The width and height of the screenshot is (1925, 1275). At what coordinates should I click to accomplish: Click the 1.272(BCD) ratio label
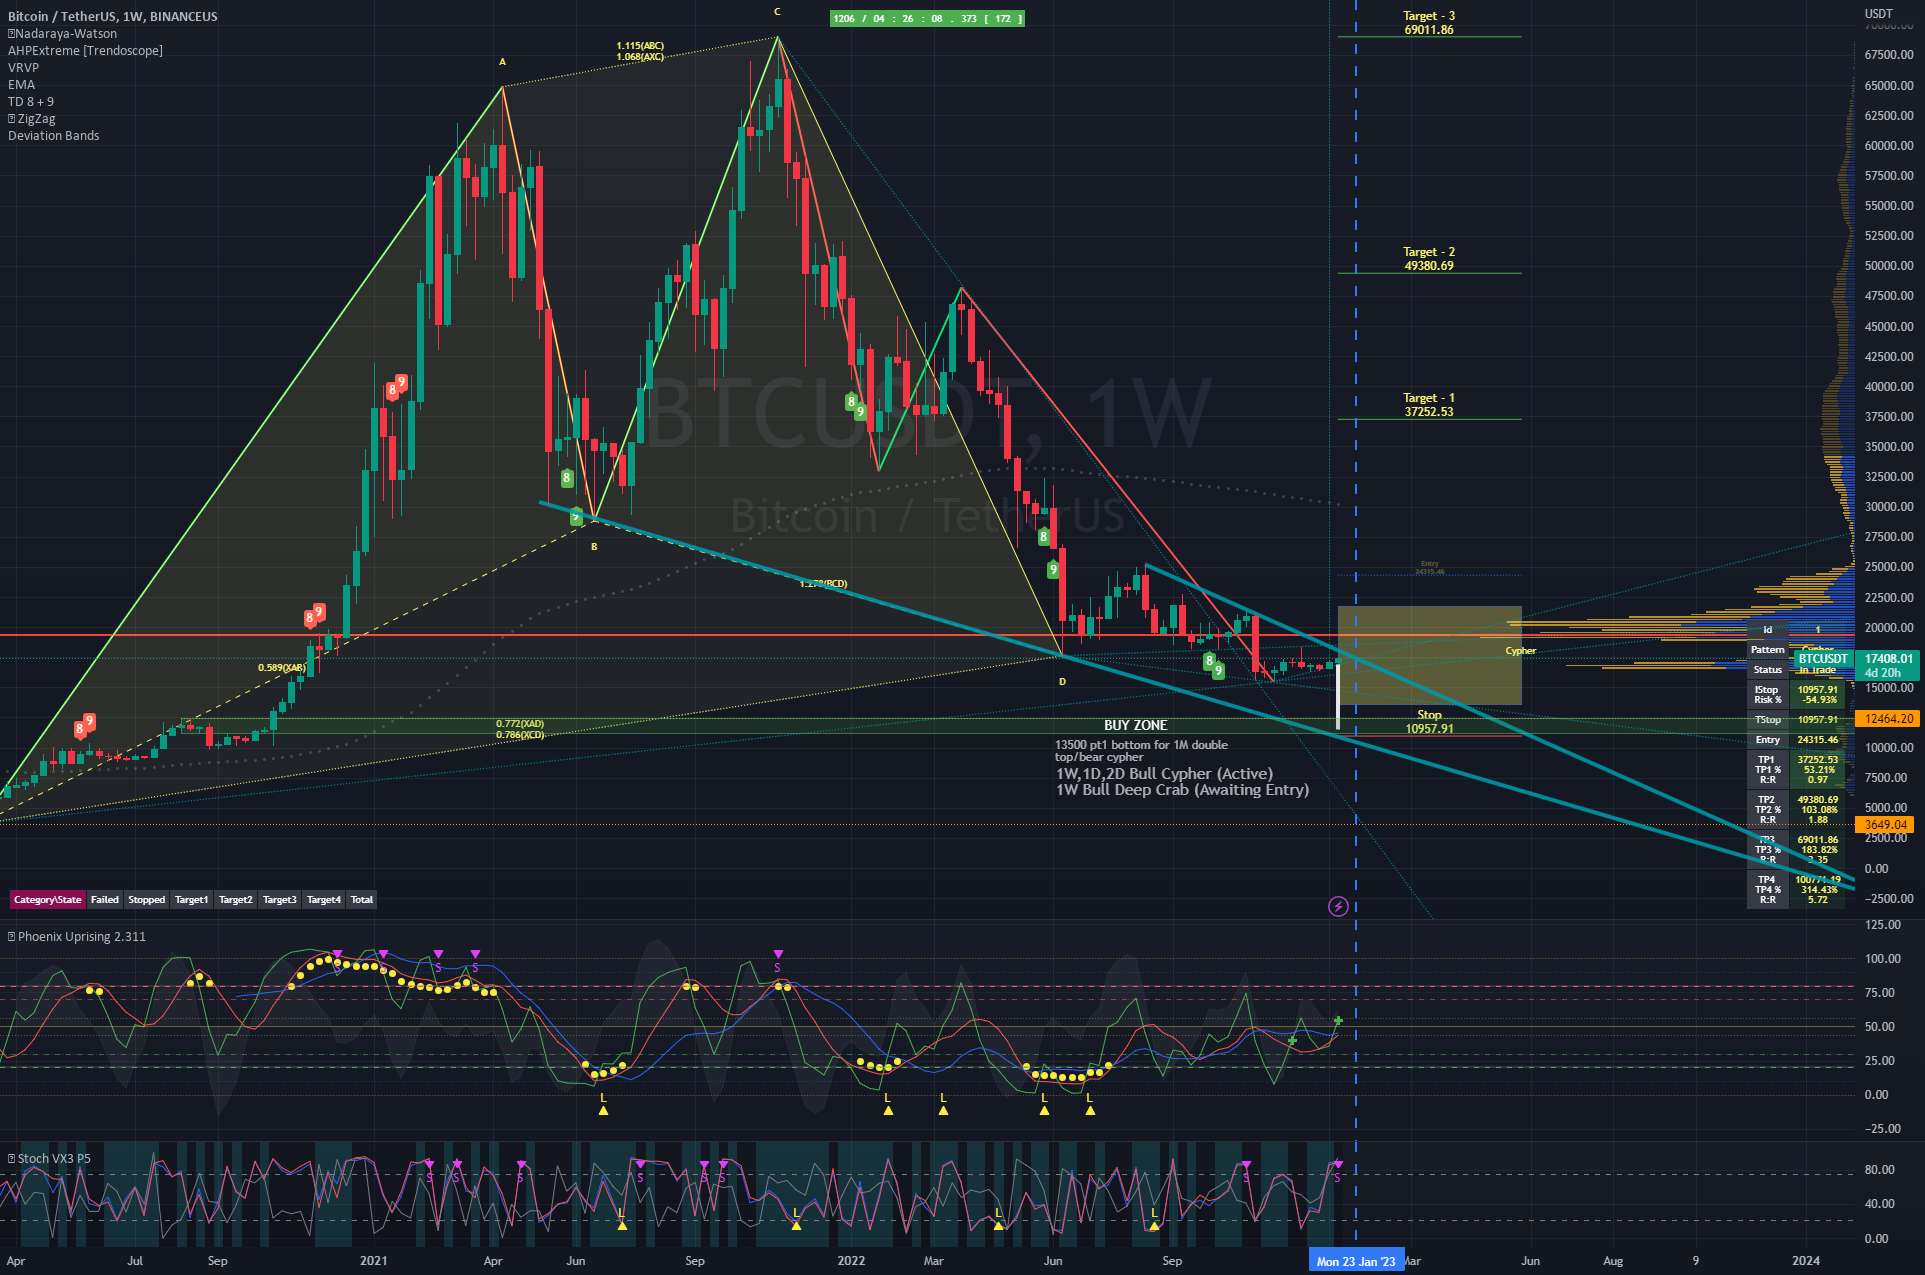[824, 584]
